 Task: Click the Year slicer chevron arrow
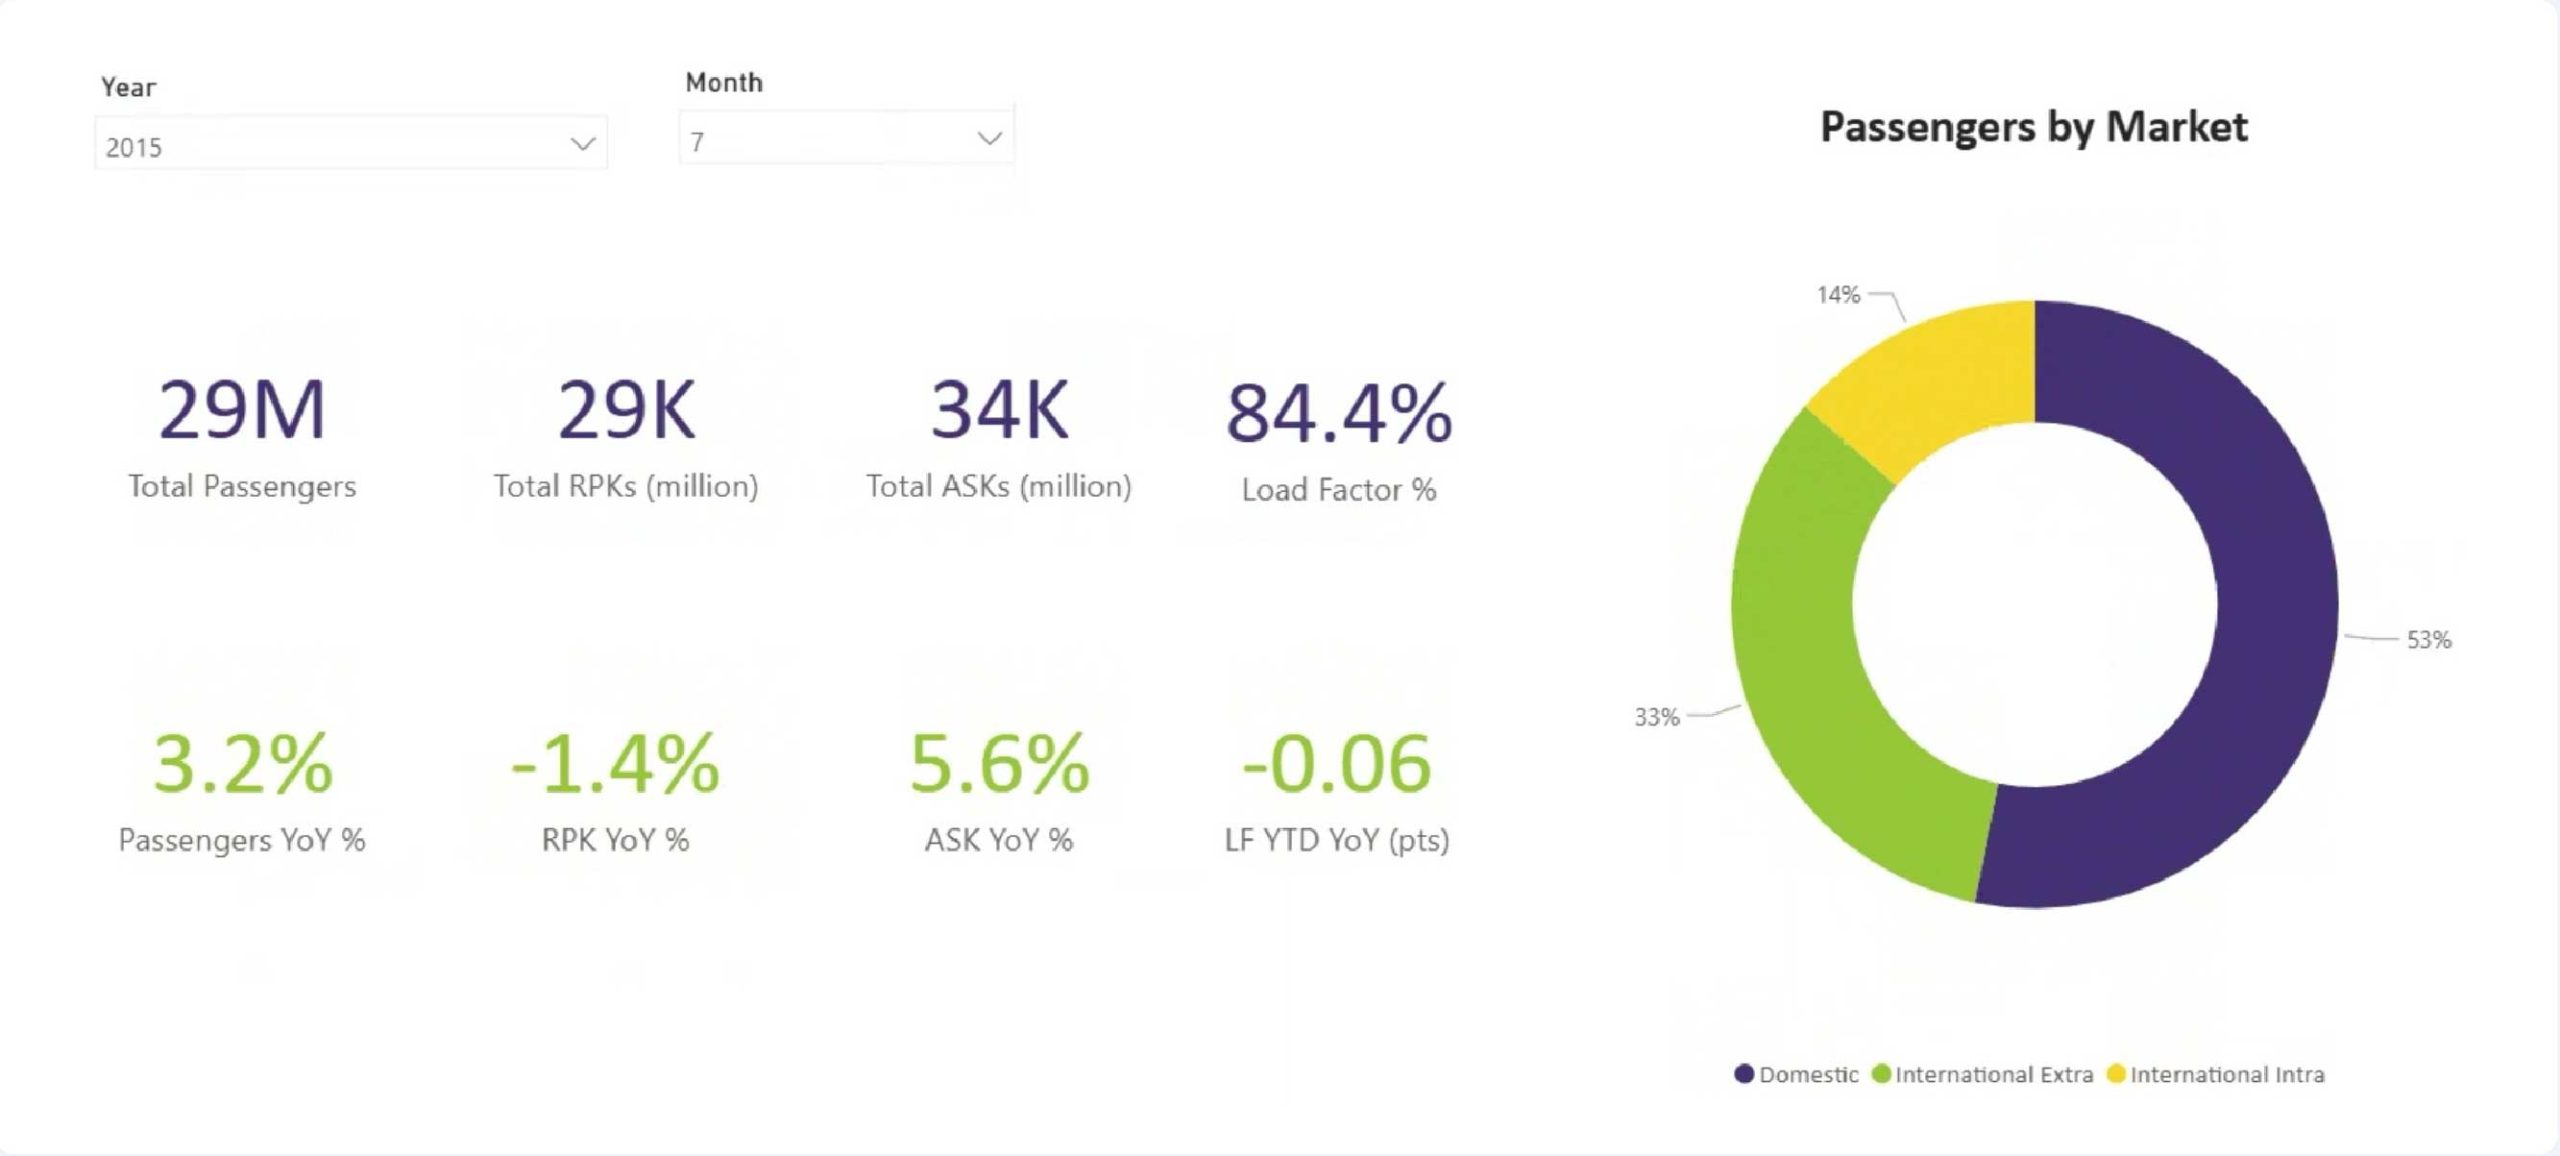coord(582,145)
